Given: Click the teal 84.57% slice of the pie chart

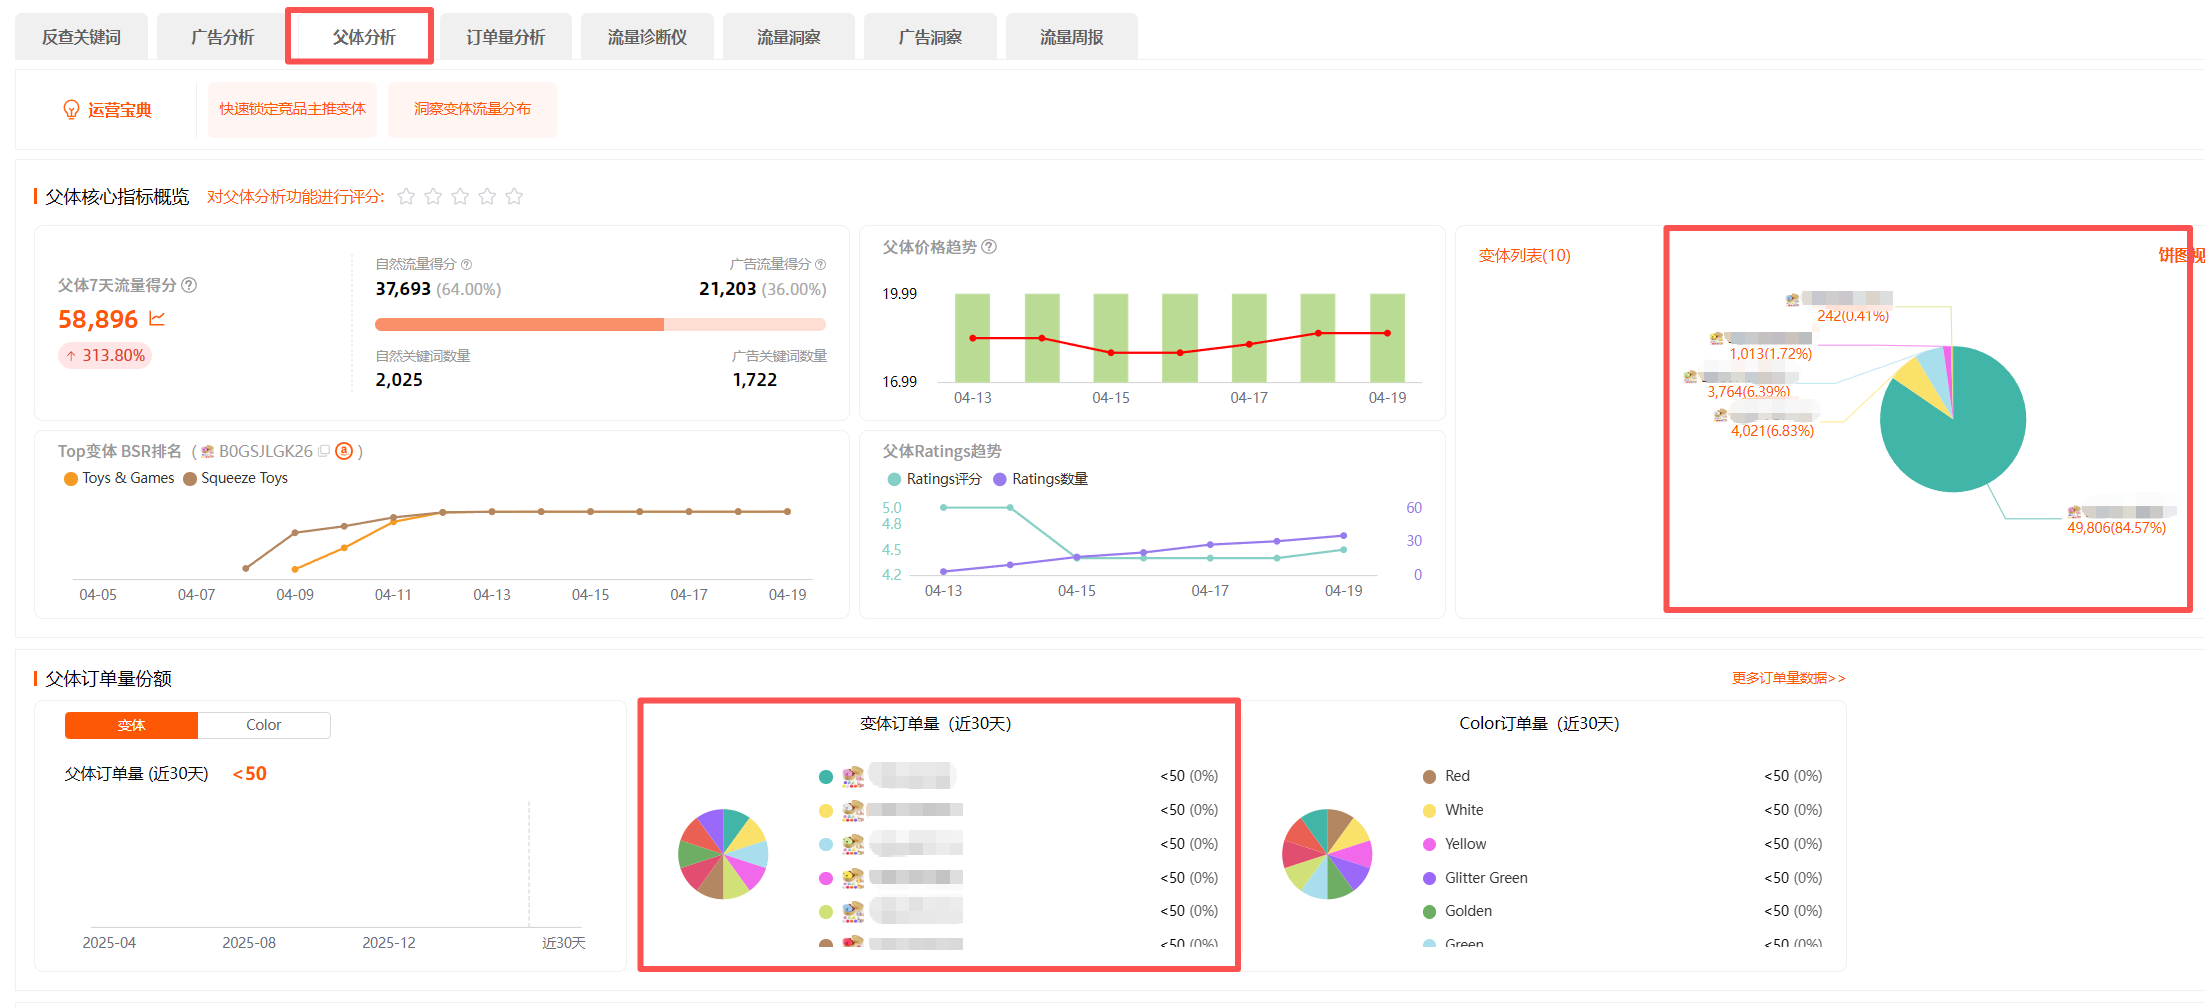Looking at the screenshot, I should pos(1960,440).
